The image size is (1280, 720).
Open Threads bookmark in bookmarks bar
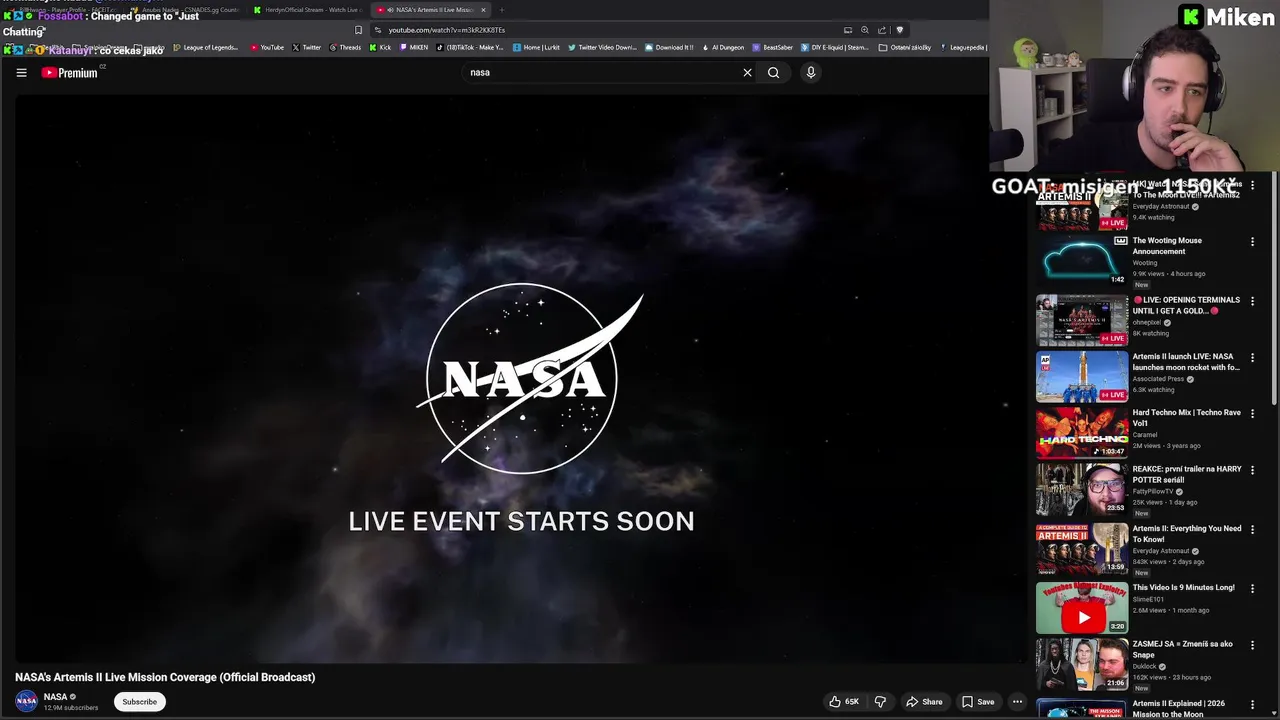345,47
